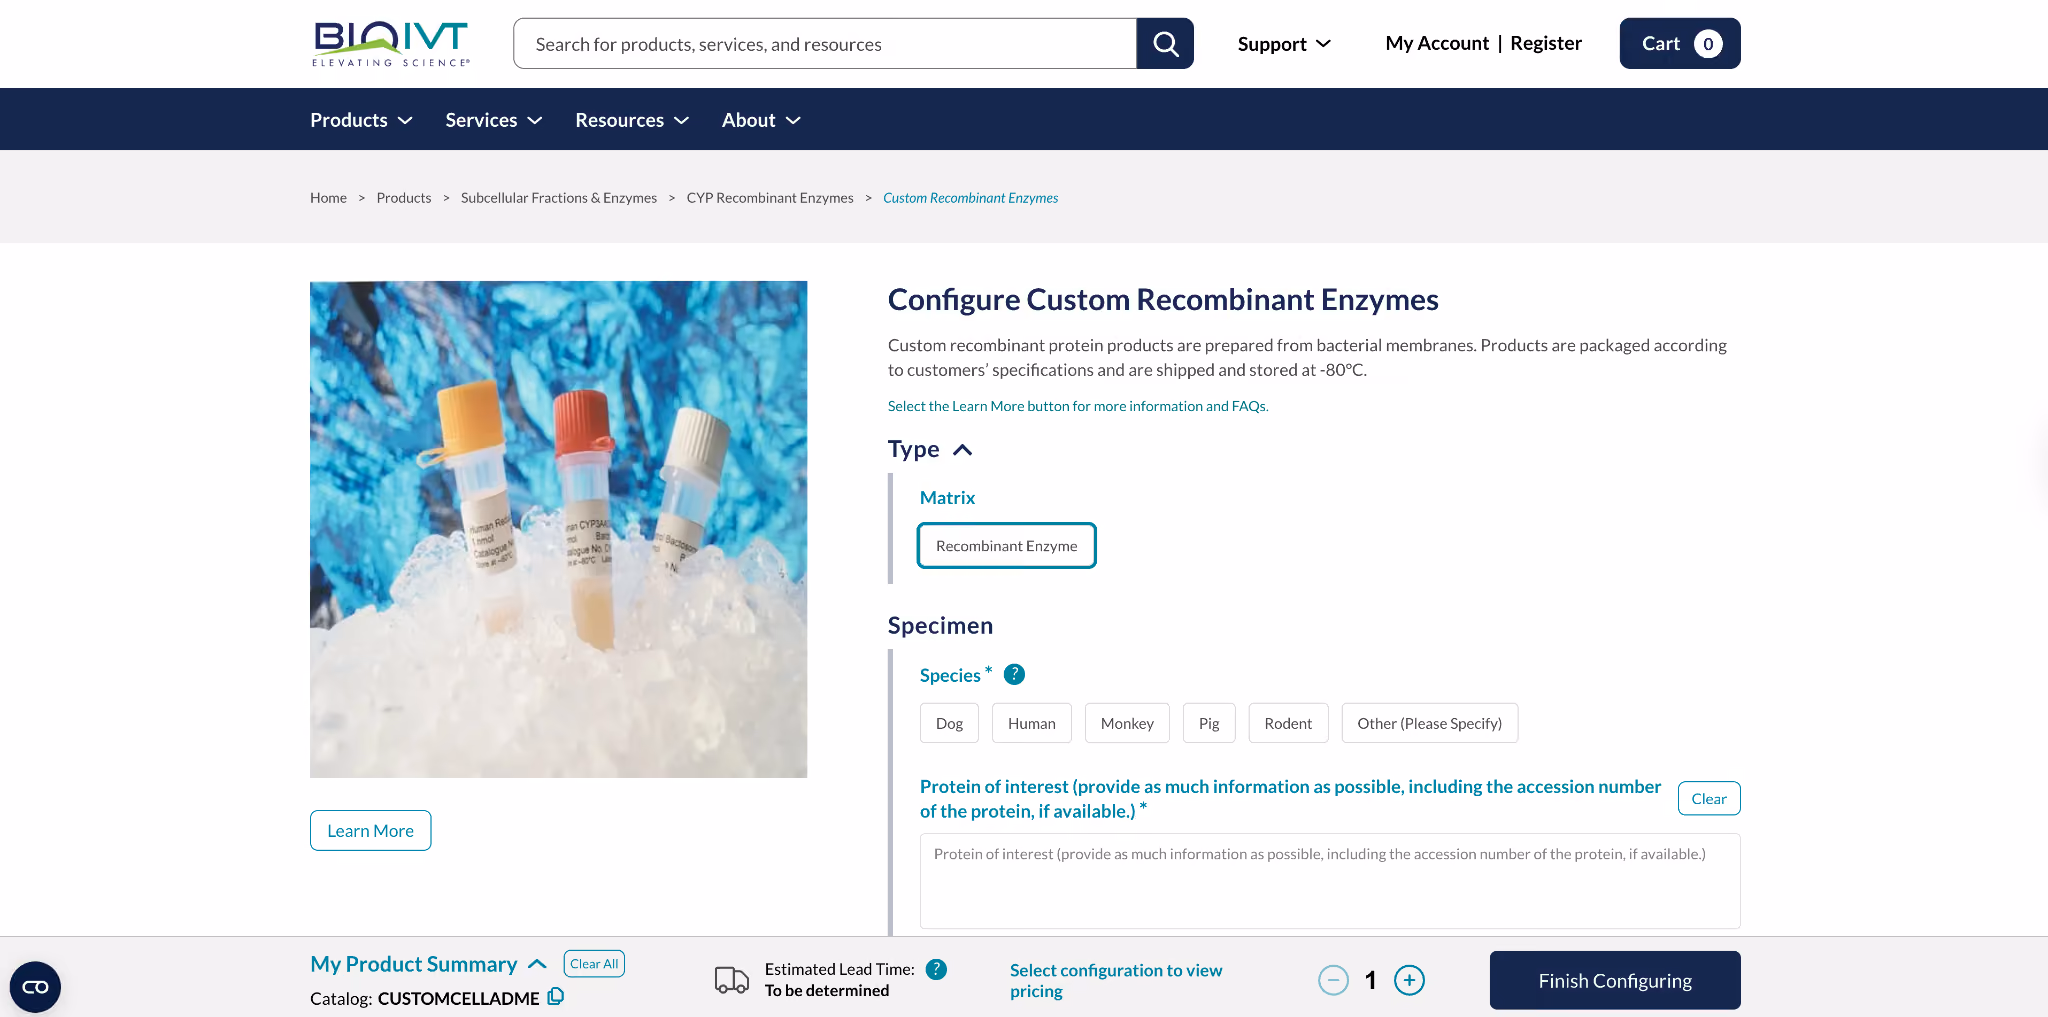The height and width of the screenshot is (1017, 2048).
Task: Select the Dog species option
Action: [949, 723]
